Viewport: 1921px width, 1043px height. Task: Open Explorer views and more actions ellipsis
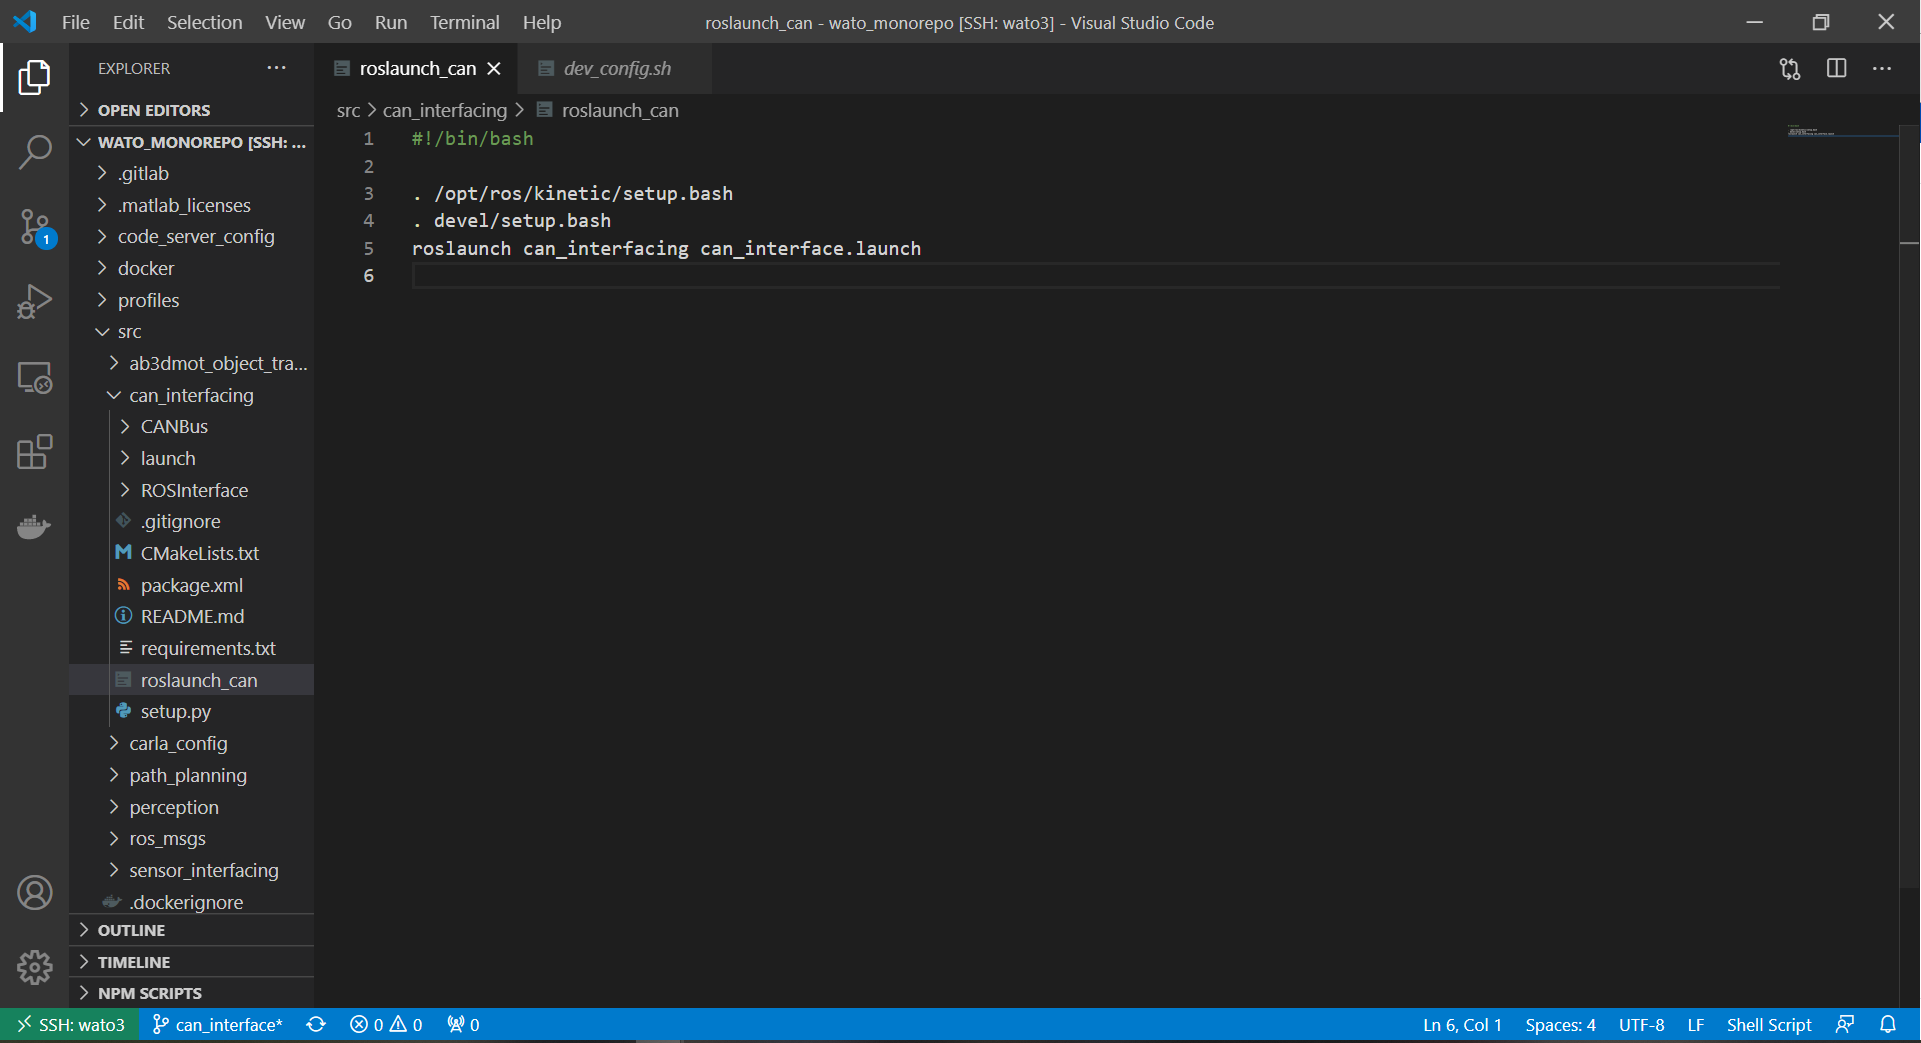pyautogui.click(x=277, y=68)
